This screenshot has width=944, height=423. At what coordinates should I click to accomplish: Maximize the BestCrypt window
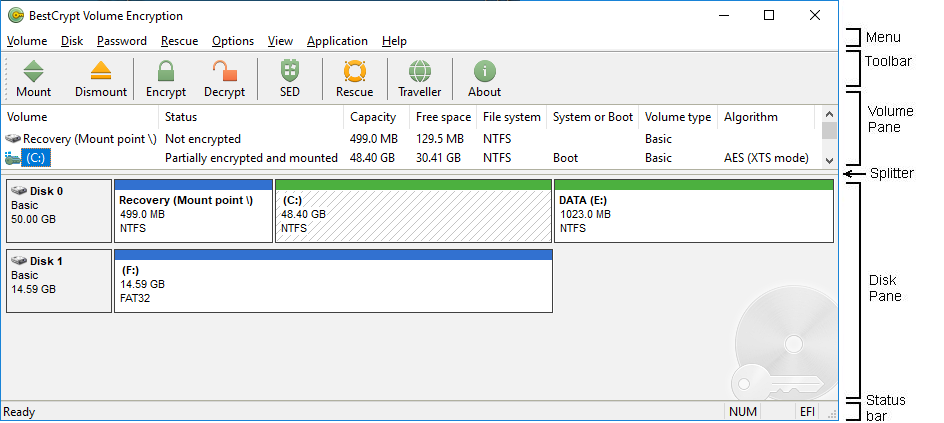[x=769, y=16]
